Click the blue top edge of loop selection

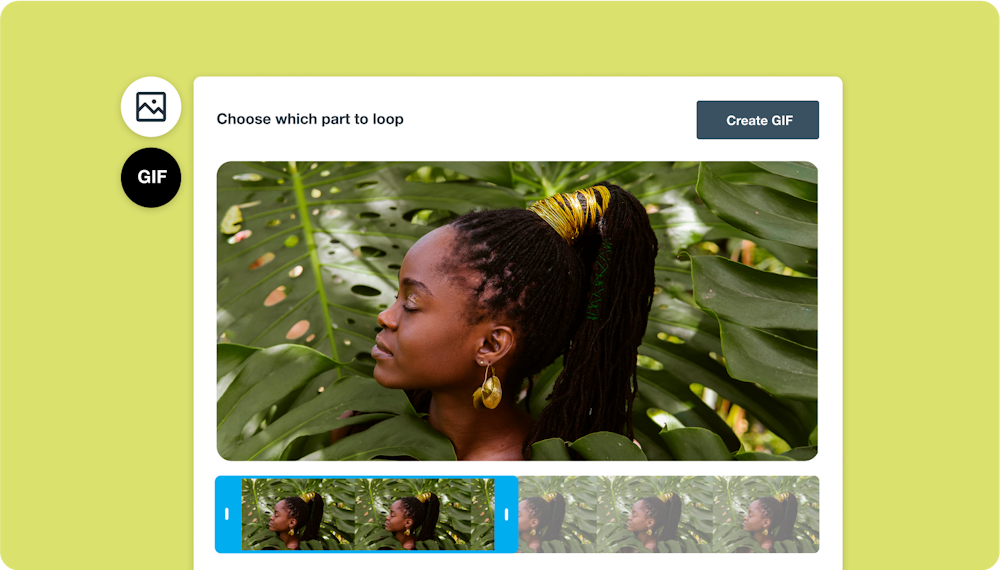tap(367, 478)
